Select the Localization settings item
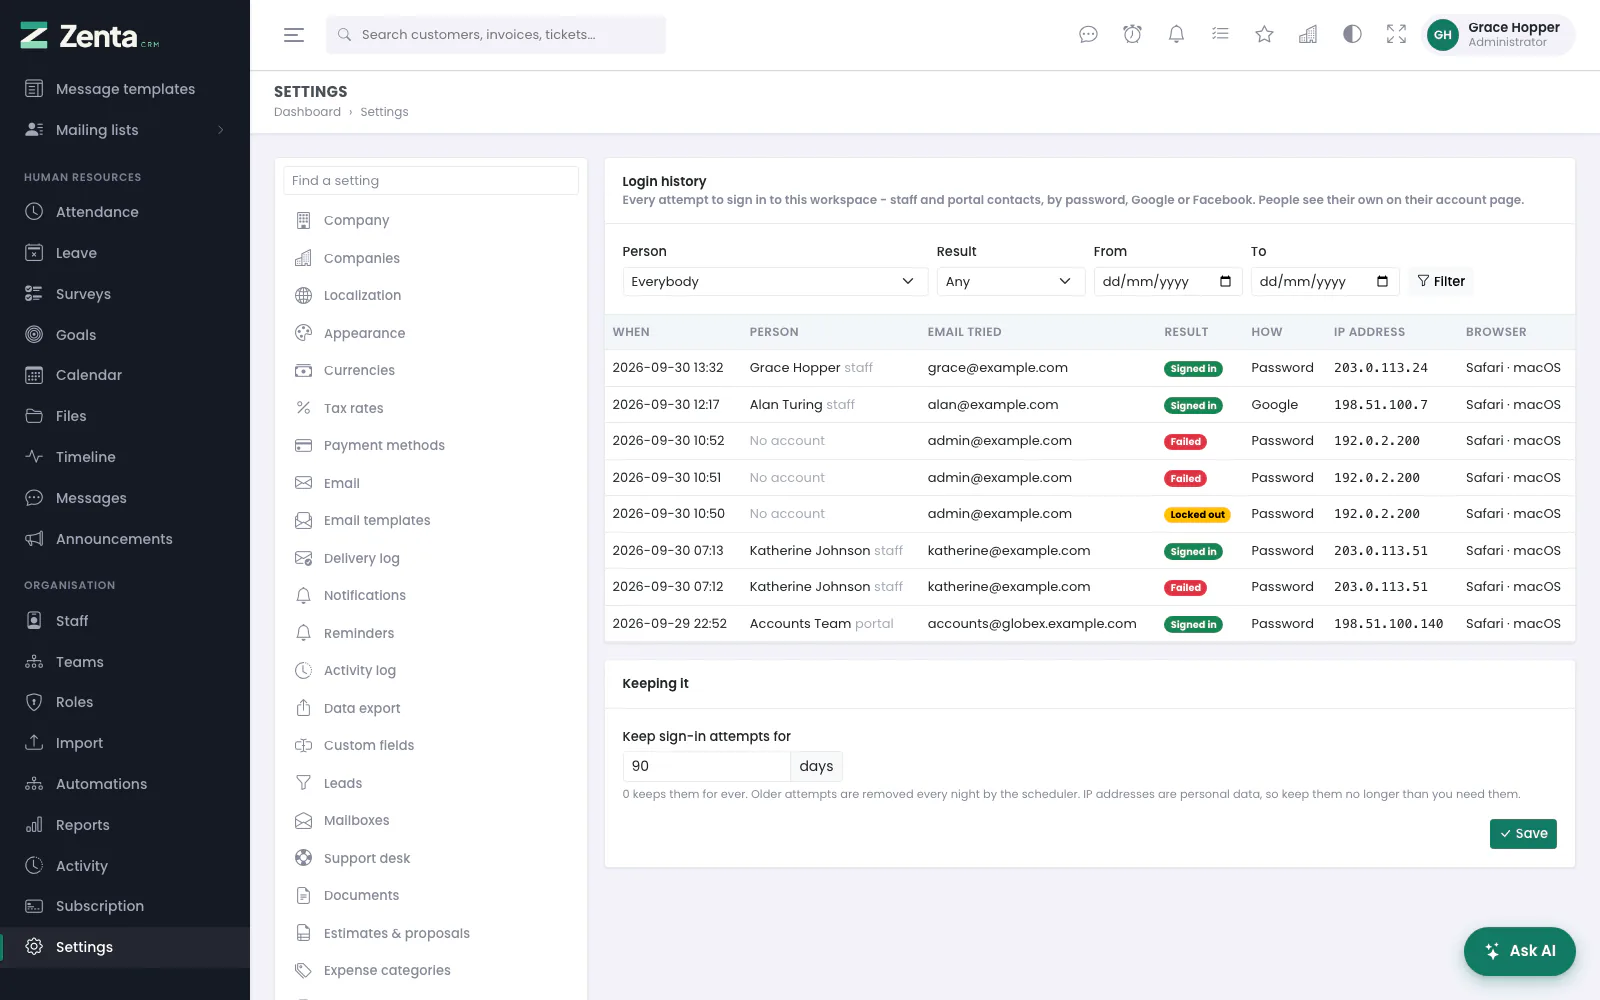This screenshot has height=1000, width=1600. pyautogui.click(x=431, y=295)
